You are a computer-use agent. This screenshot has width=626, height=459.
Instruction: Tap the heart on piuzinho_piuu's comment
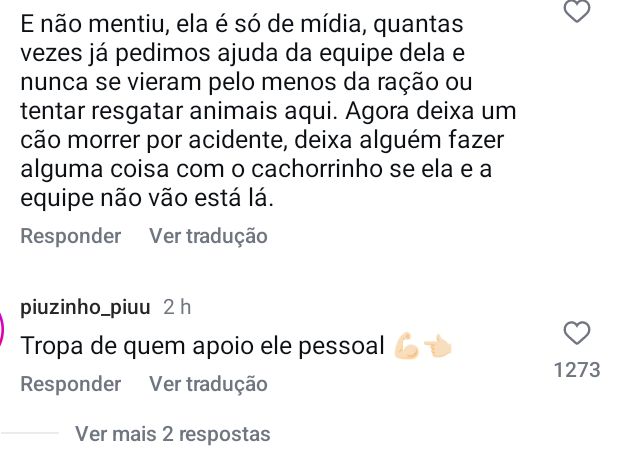click(x=578, y=333)
